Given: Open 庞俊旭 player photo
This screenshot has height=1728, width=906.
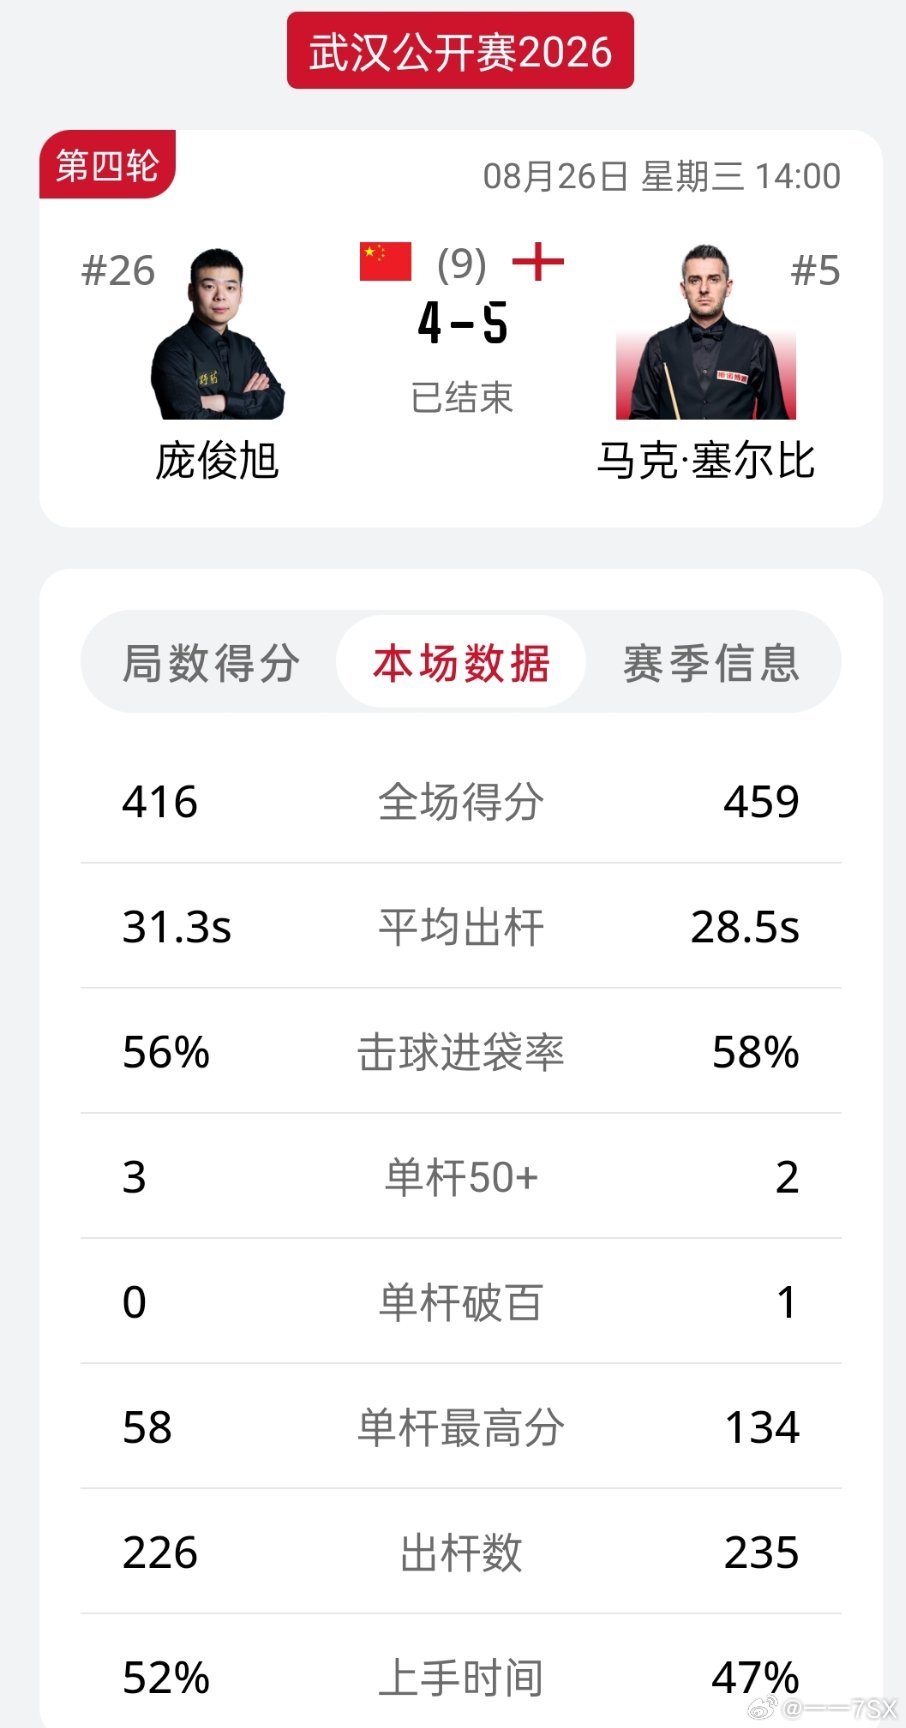Looking at the screenshot, I should [217, 334].
